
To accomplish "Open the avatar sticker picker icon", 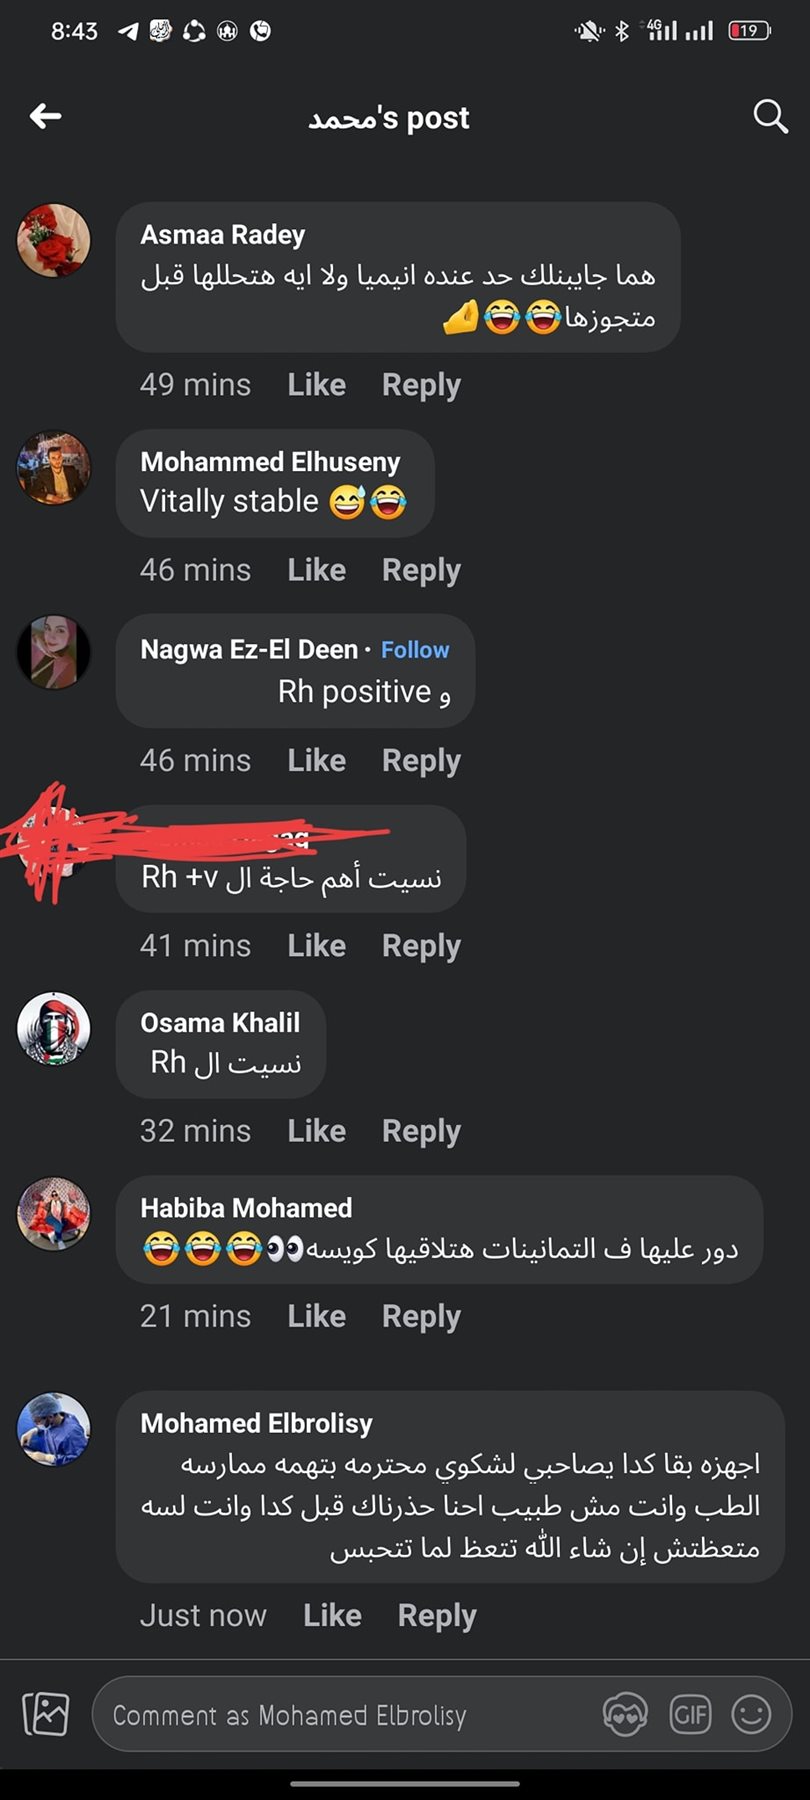I will pos(626,1715).
